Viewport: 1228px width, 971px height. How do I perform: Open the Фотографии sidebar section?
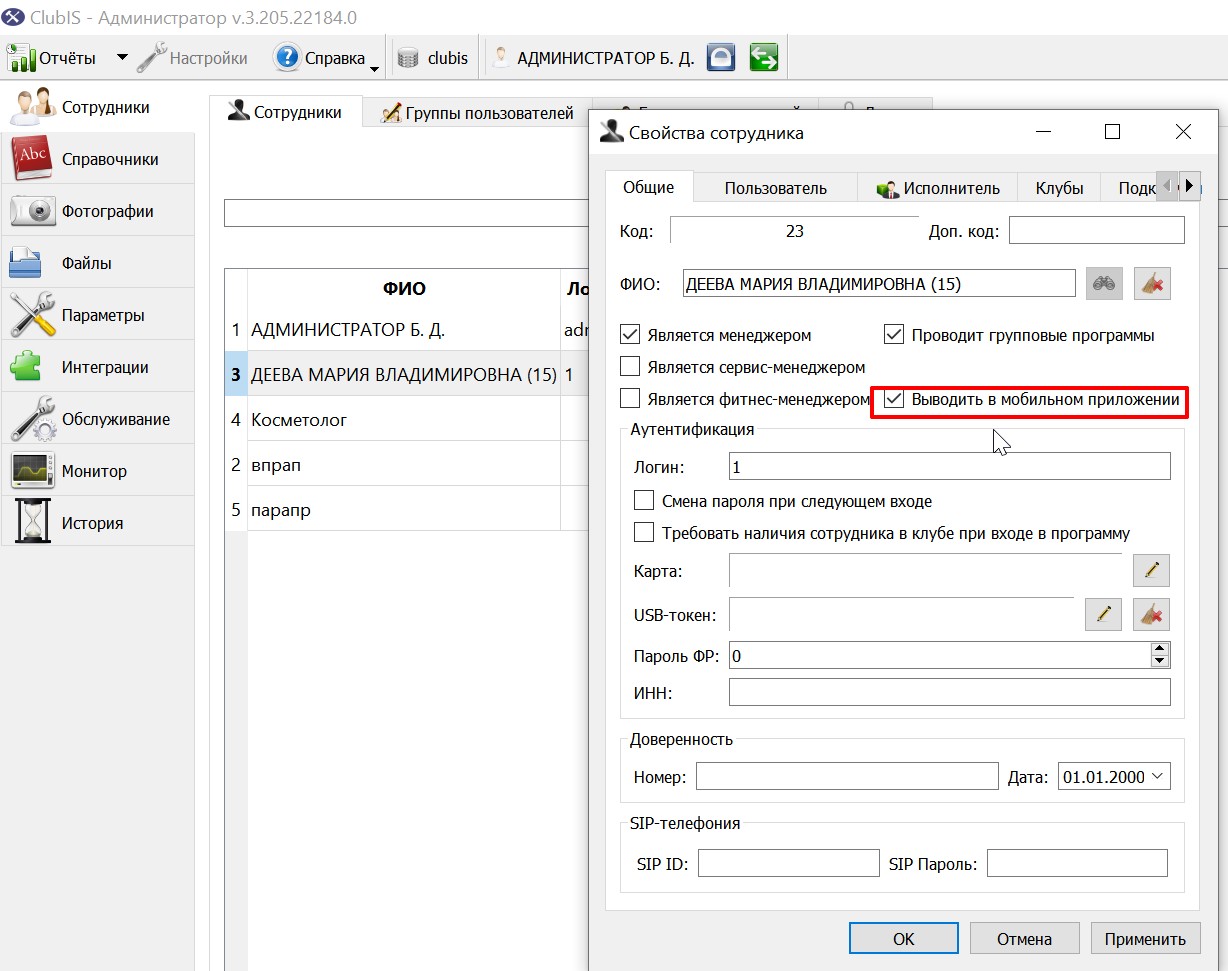coord(97,211)
